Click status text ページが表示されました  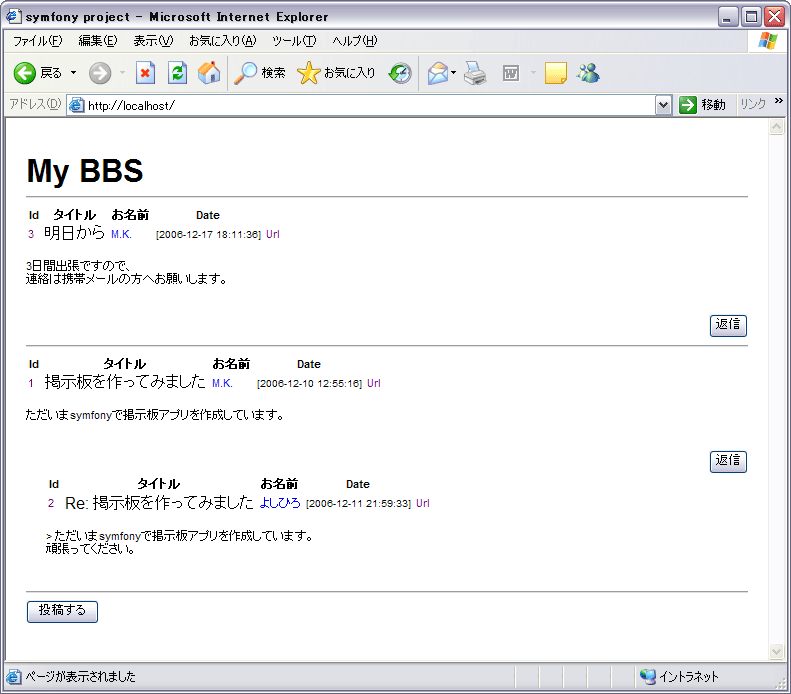80,676
